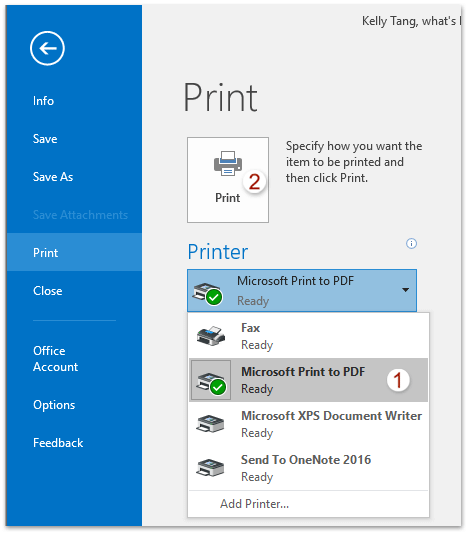Image resolution: width=468 pixels, height=535 pixels.
Task: Click the Add Printer... link
Action: coord(254,504)
